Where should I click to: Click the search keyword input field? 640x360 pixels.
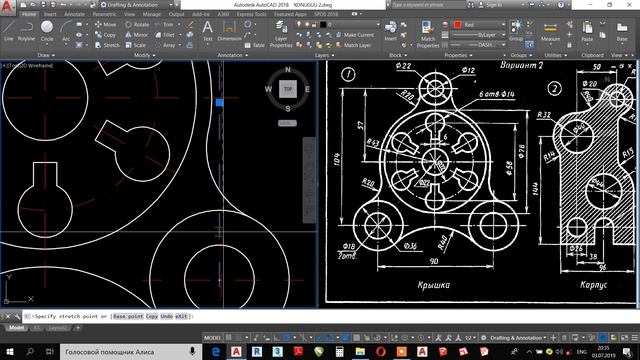click(x=428, y=5)
